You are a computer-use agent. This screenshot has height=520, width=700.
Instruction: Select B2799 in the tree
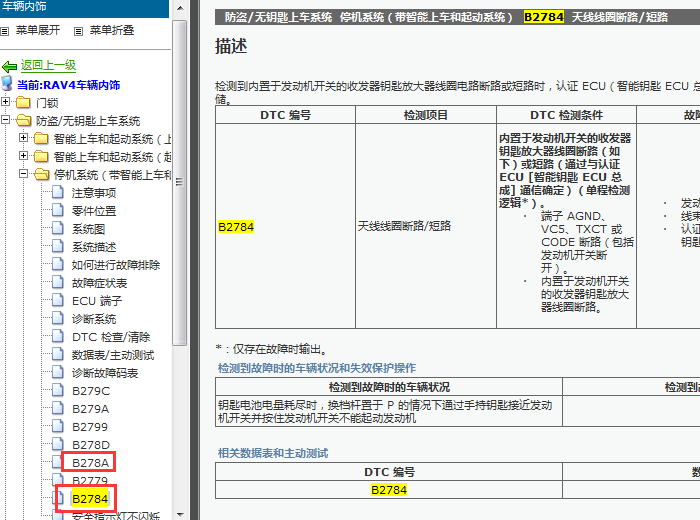pyautogui.click(x=90, y=427)
